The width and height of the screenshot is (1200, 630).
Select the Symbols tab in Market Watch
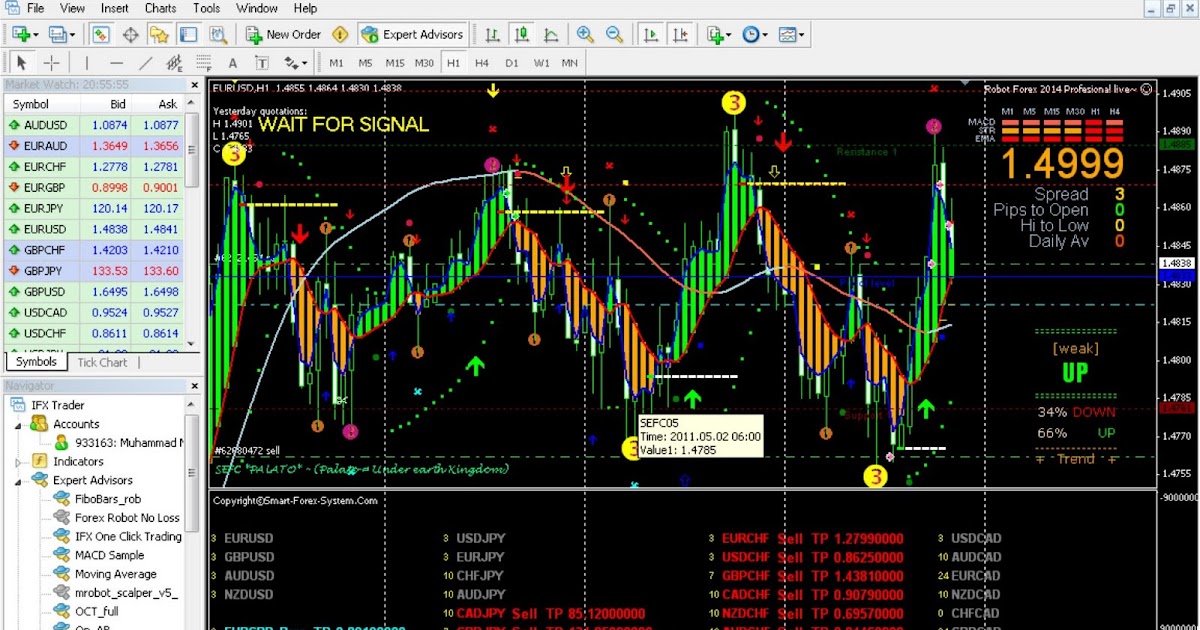coord(36,362)
